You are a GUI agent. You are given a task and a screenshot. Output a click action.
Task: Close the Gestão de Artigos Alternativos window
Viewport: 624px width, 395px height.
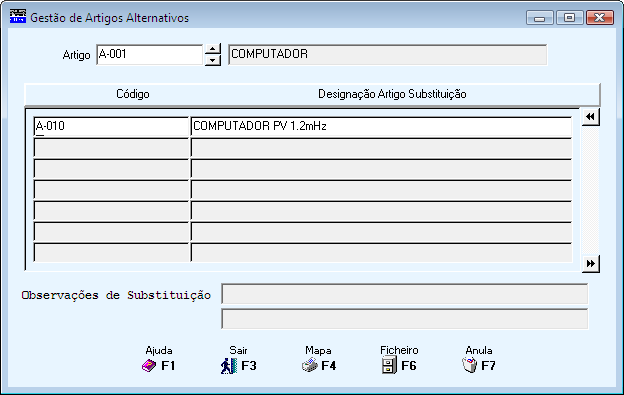click(x=600, y=18)
